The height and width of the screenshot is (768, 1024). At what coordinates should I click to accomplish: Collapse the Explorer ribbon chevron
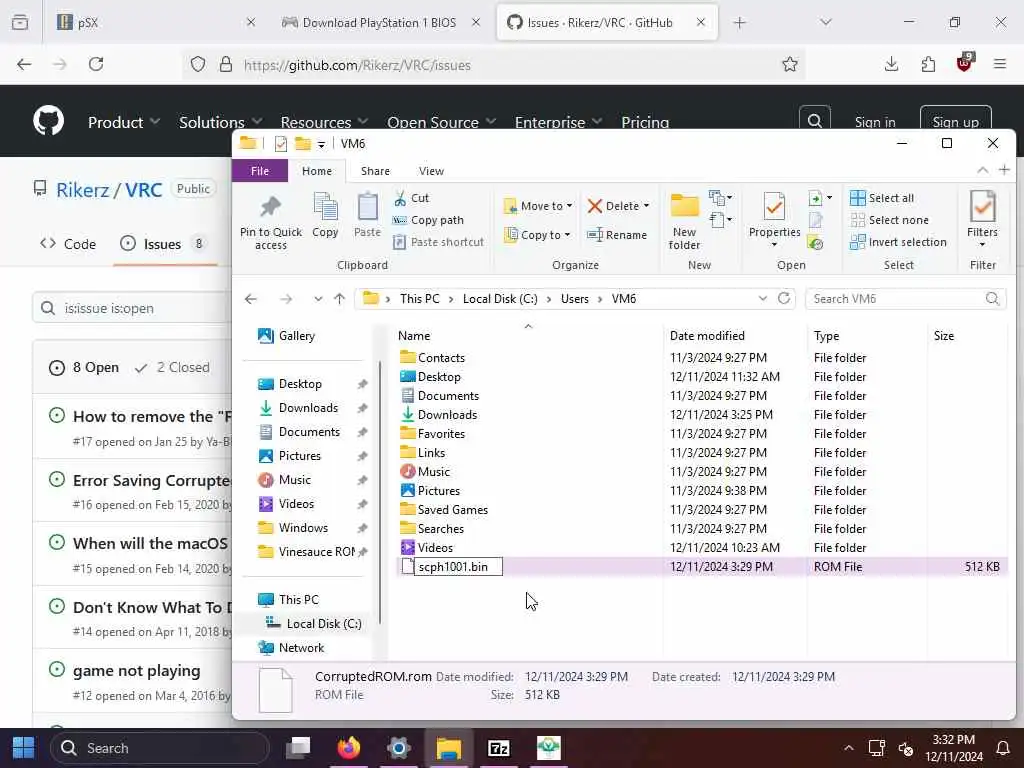tap(982, 170)
